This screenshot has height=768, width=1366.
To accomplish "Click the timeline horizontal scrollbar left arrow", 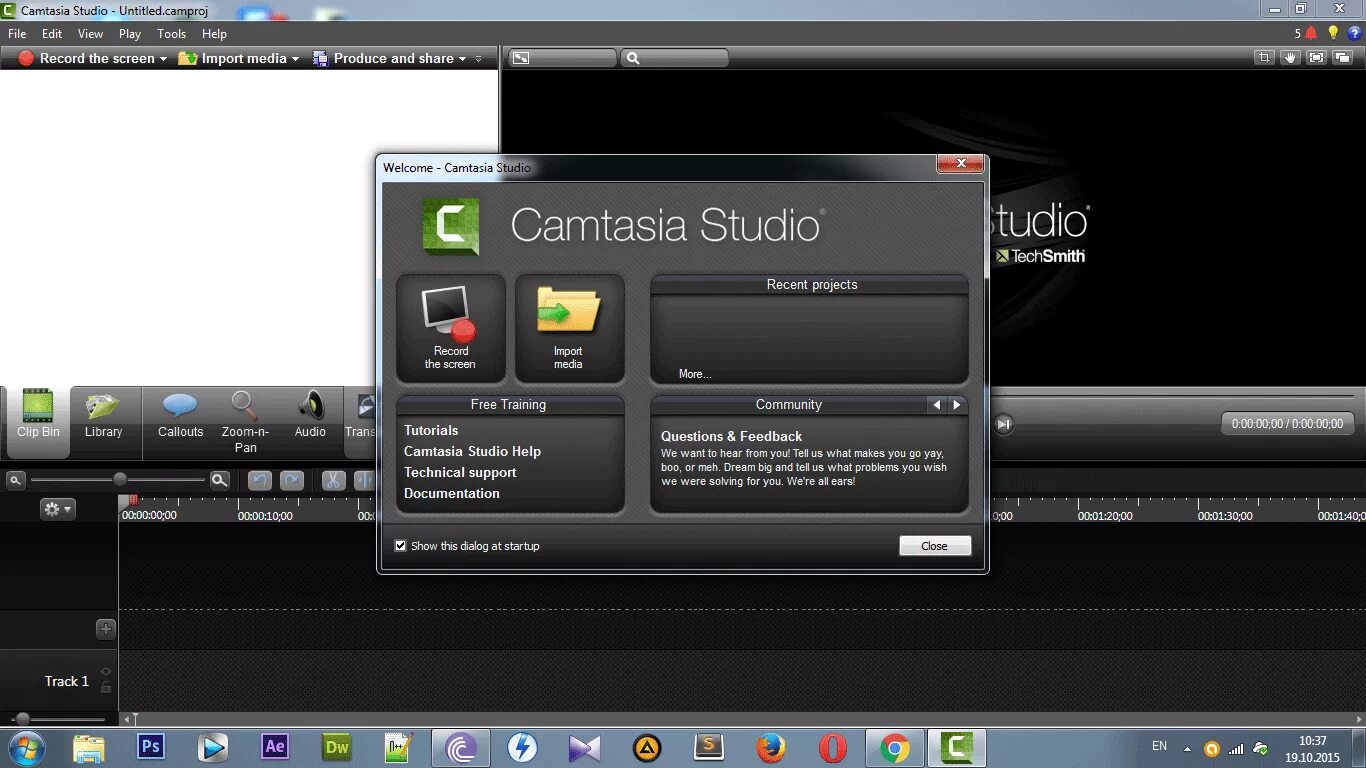I will pyautogui.click(x=127, y=719).
